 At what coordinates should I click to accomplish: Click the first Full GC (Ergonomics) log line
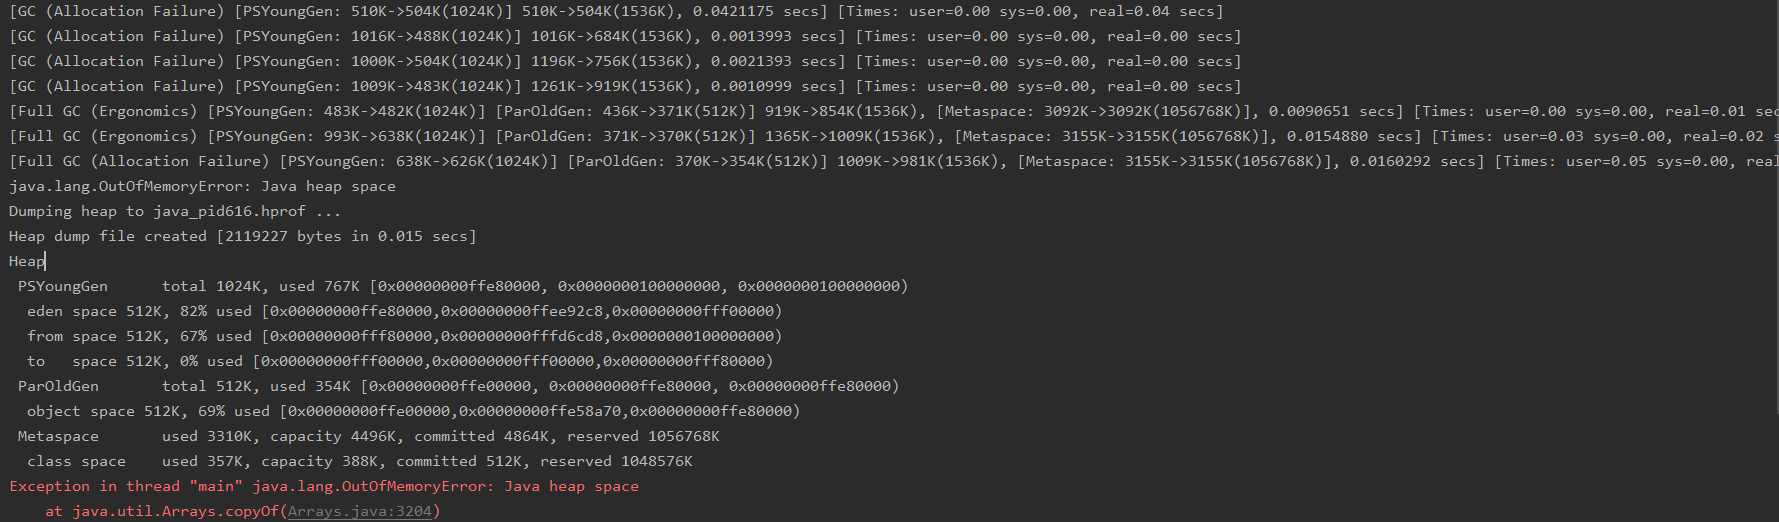(x=893, y=111)
